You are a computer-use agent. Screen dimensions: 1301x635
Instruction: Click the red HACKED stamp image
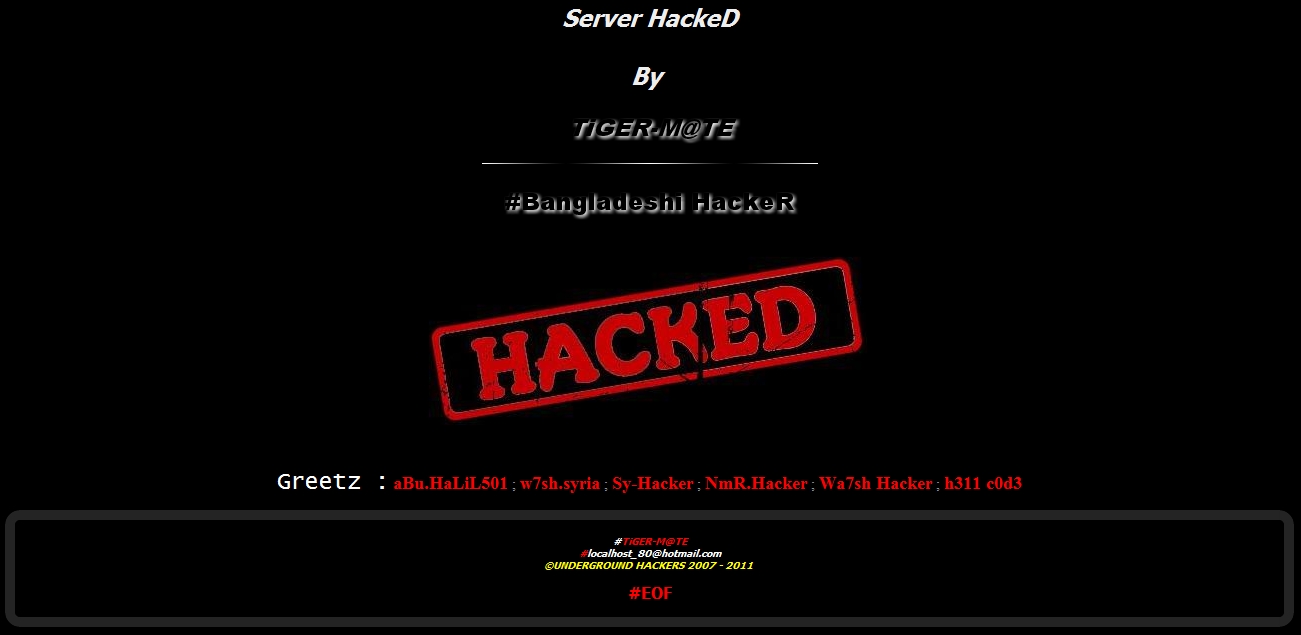click(x=647, y=339)
